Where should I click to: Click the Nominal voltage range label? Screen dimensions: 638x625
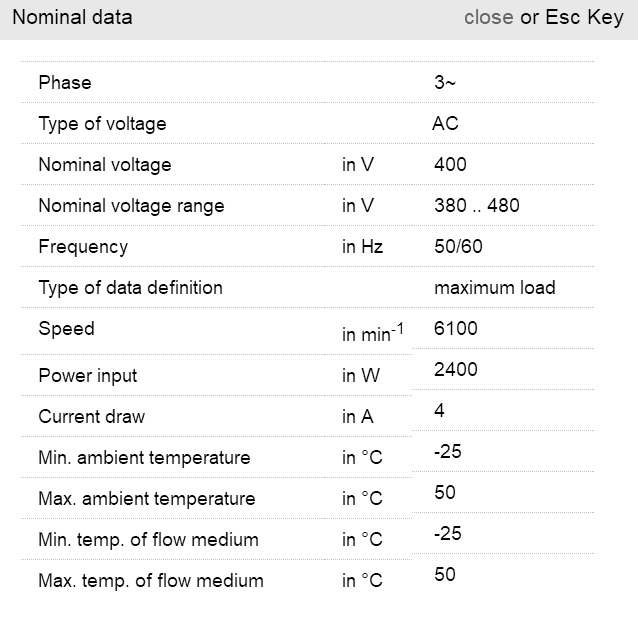[x=131, y=206]
